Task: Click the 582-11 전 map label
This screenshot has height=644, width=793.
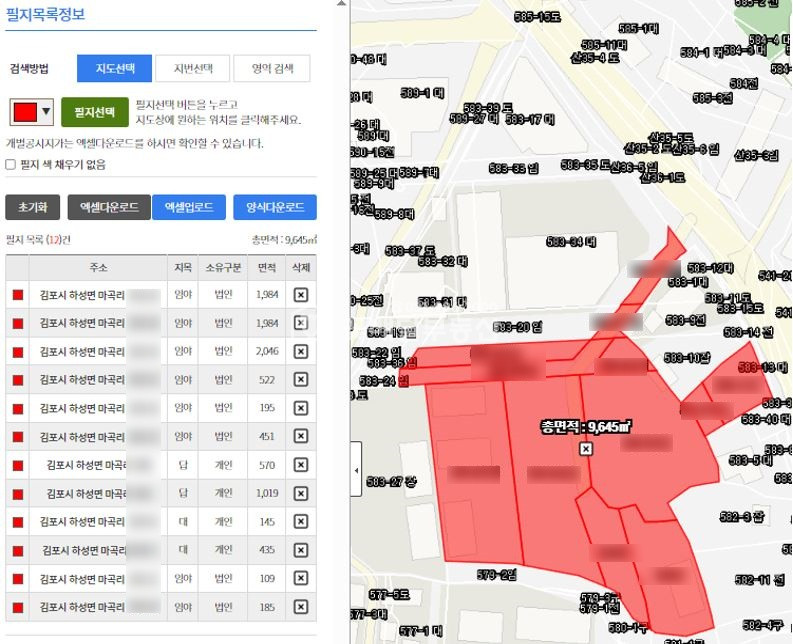Action: 760,579
